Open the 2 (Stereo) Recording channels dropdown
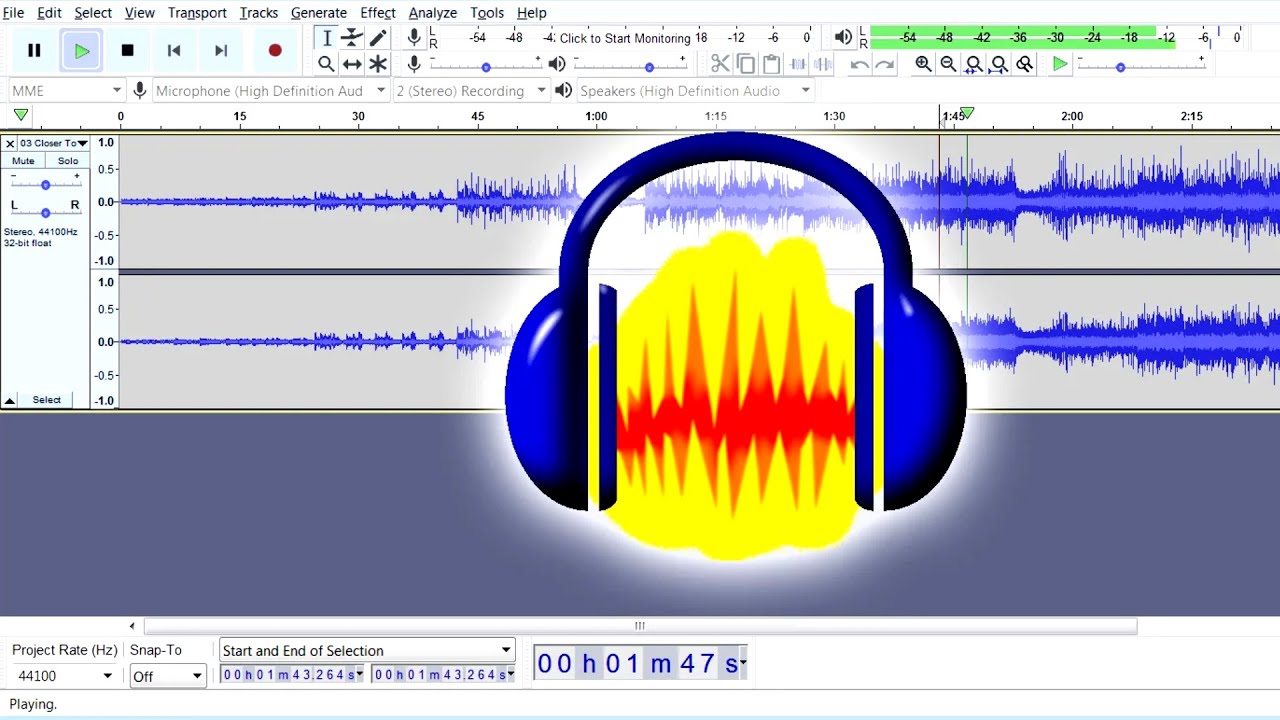This screenshot has width=1280, height=720. click(x=471, y=90)
